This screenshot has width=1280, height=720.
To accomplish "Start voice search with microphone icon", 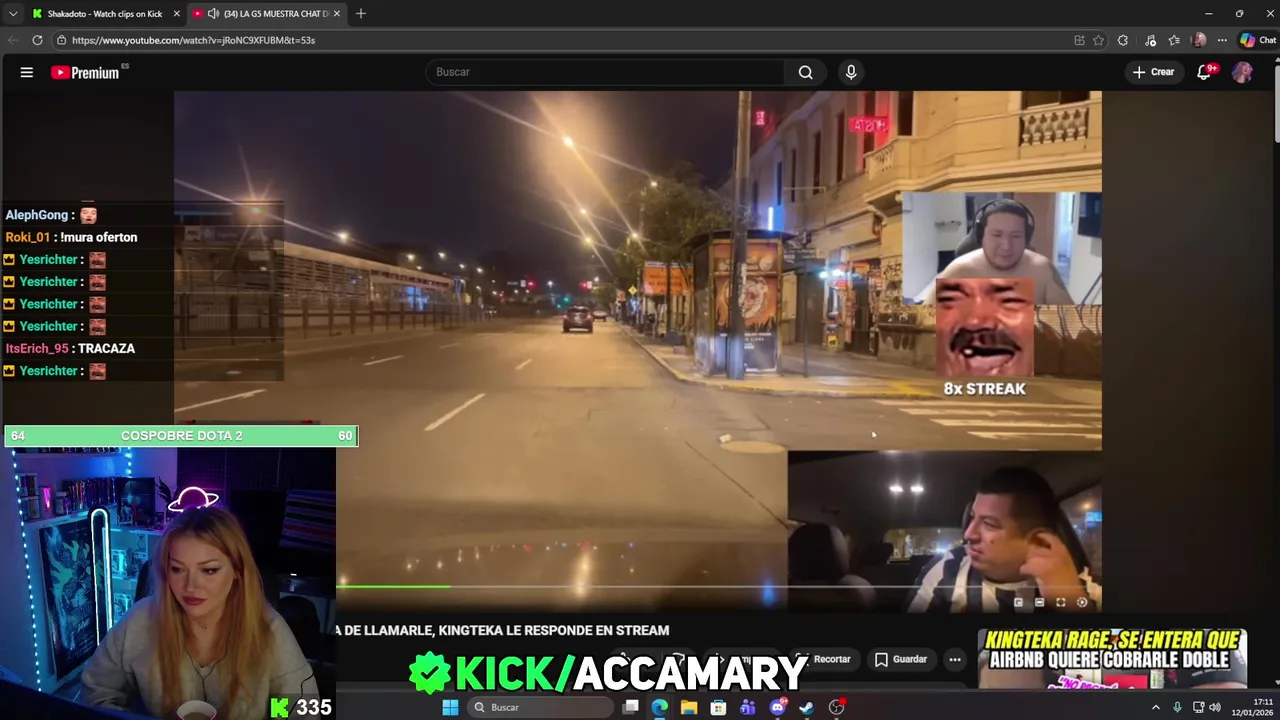I will click(x=851, y=72).
